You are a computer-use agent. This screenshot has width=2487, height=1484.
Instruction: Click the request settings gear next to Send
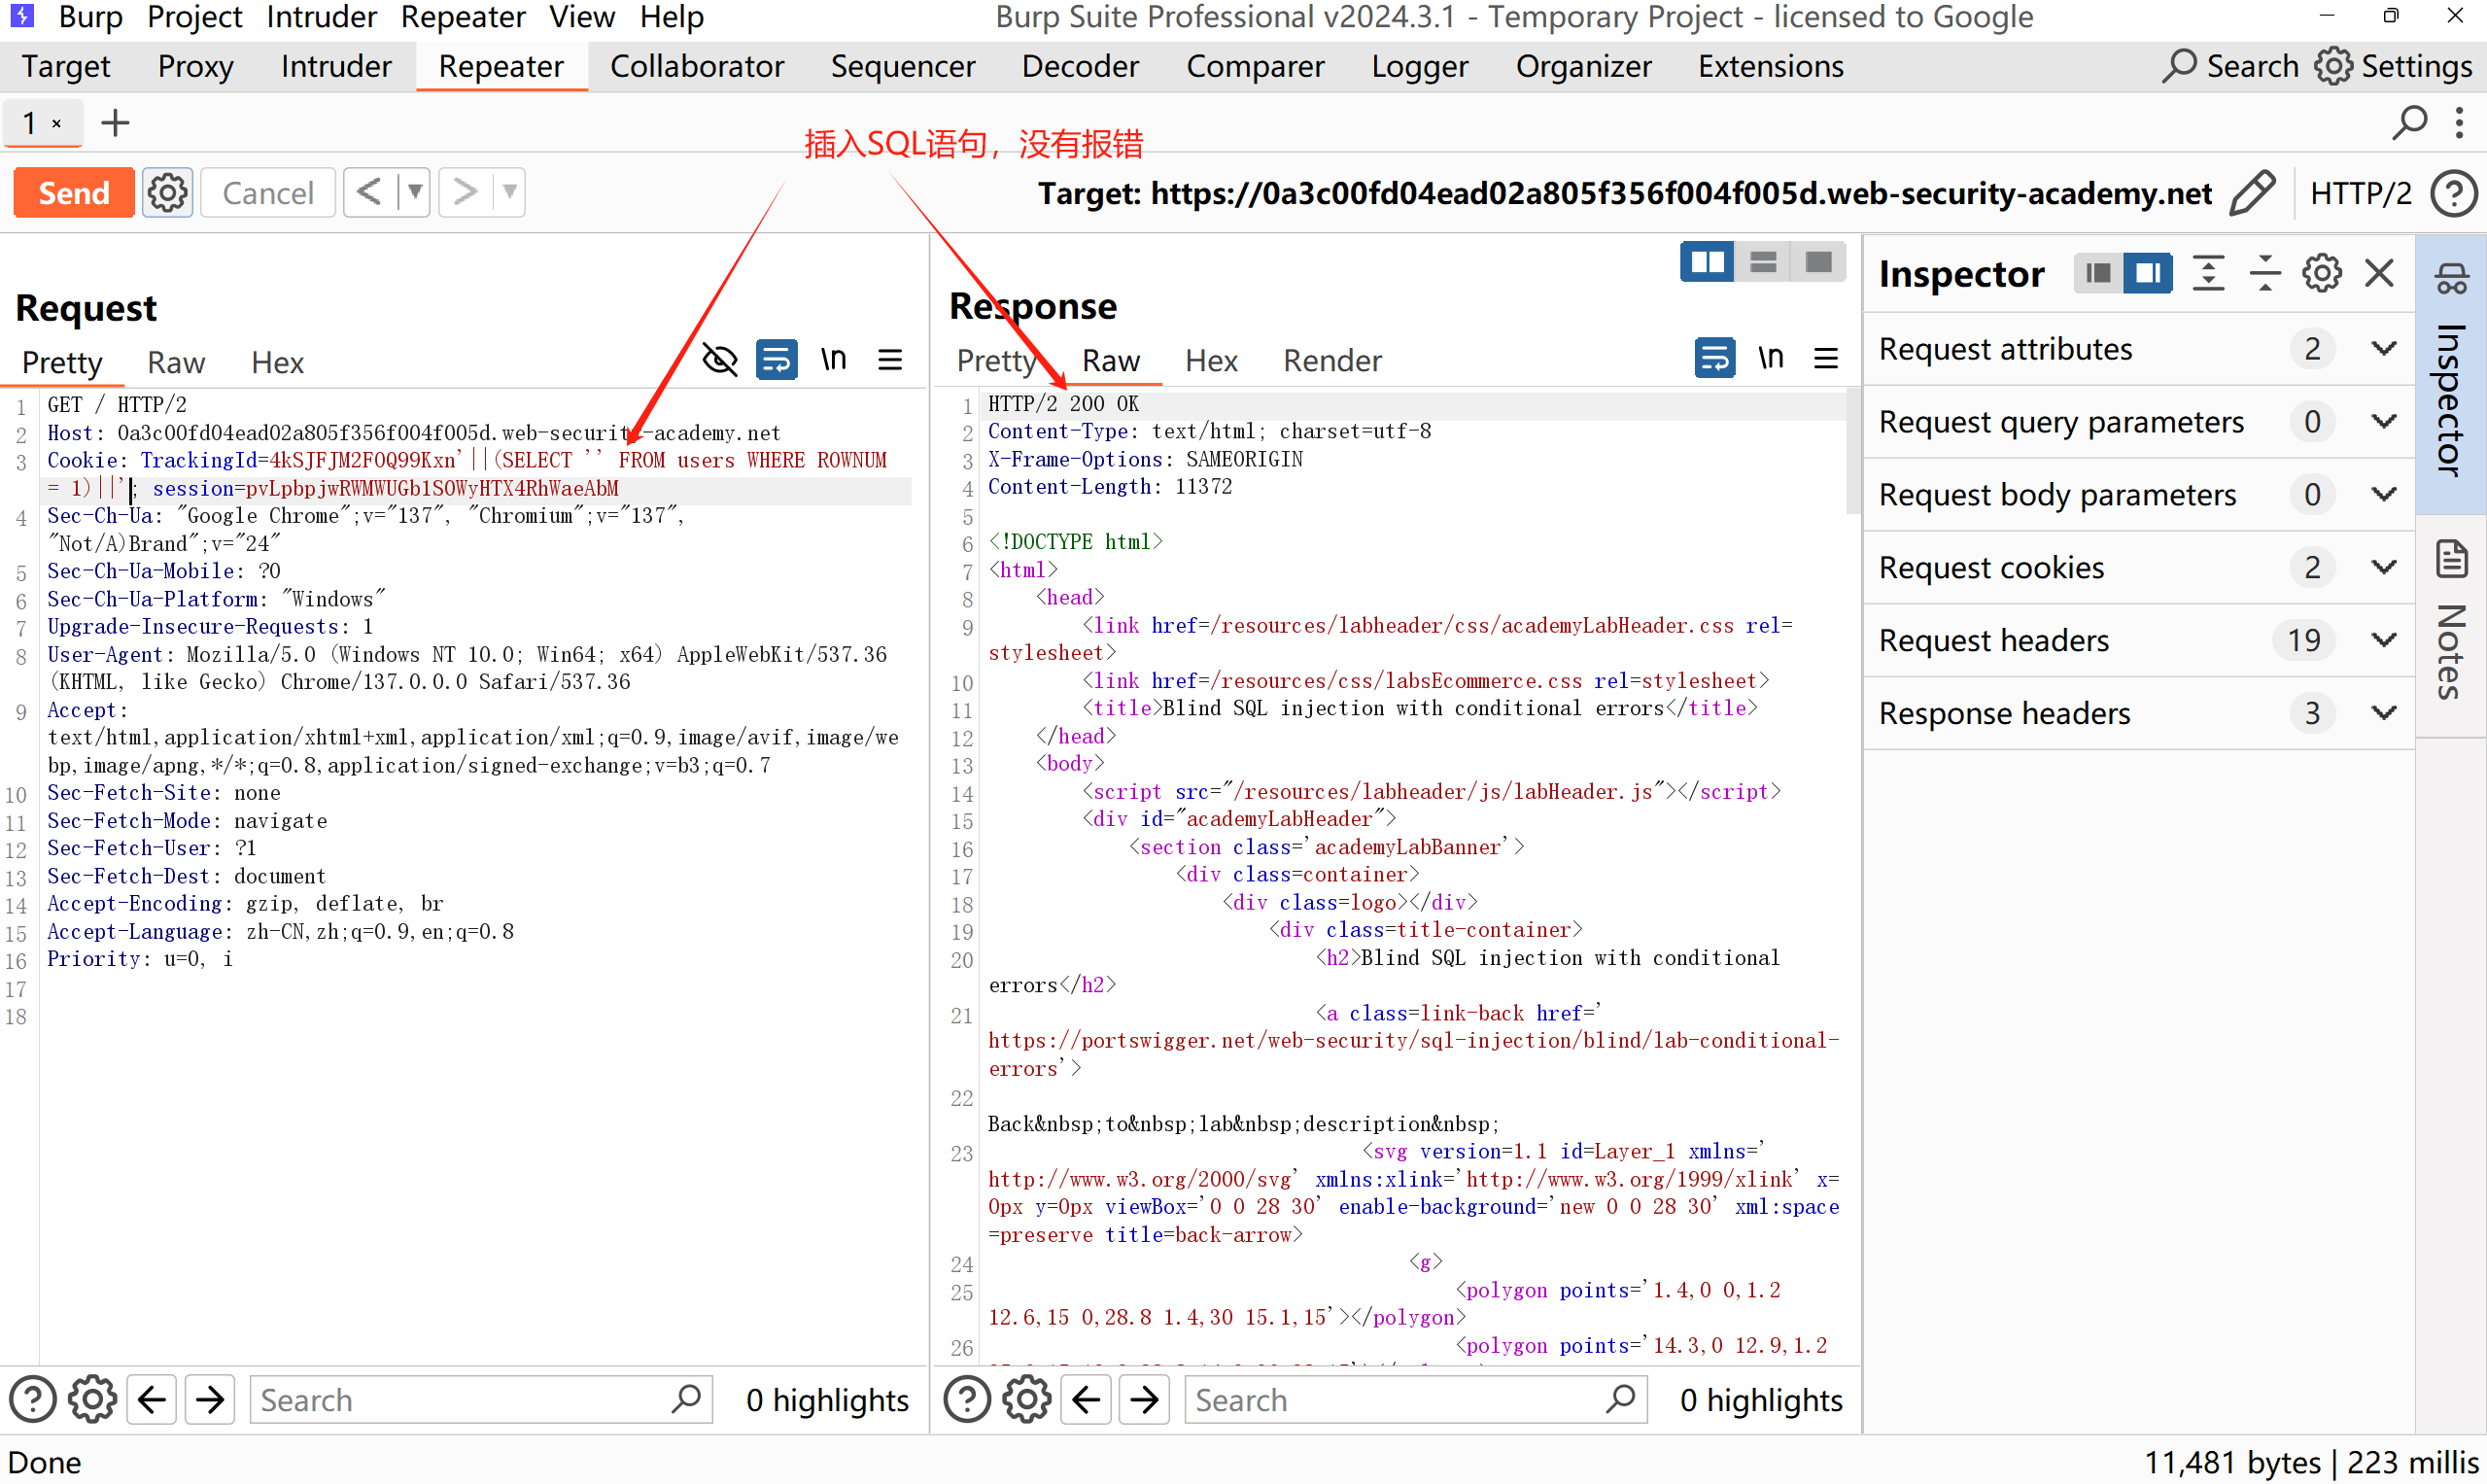coord(167,192)
